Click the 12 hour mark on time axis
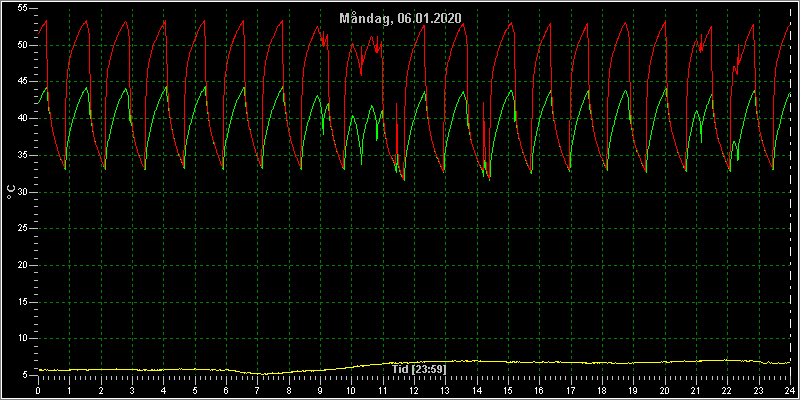The image size is (800, 400). click(x=413, y=390)
